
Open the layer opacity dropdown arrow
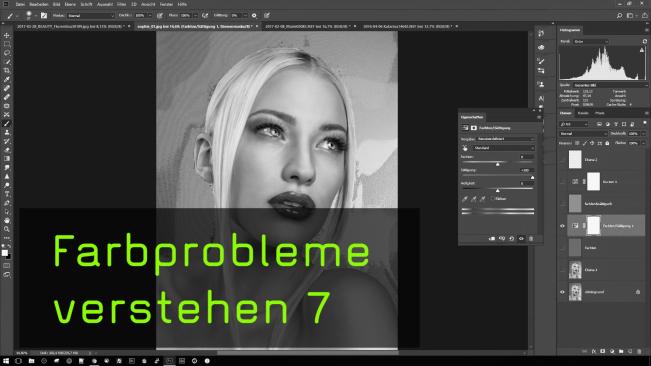(643, 134)
